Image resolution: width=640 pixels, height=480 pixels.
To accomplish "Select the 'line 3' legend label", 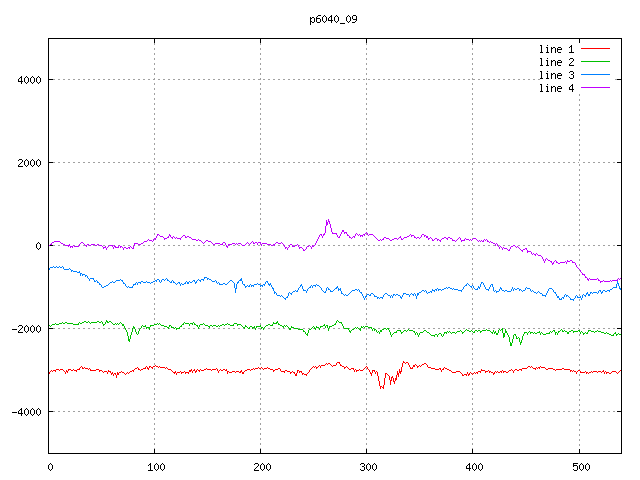I will coord(556,76).
